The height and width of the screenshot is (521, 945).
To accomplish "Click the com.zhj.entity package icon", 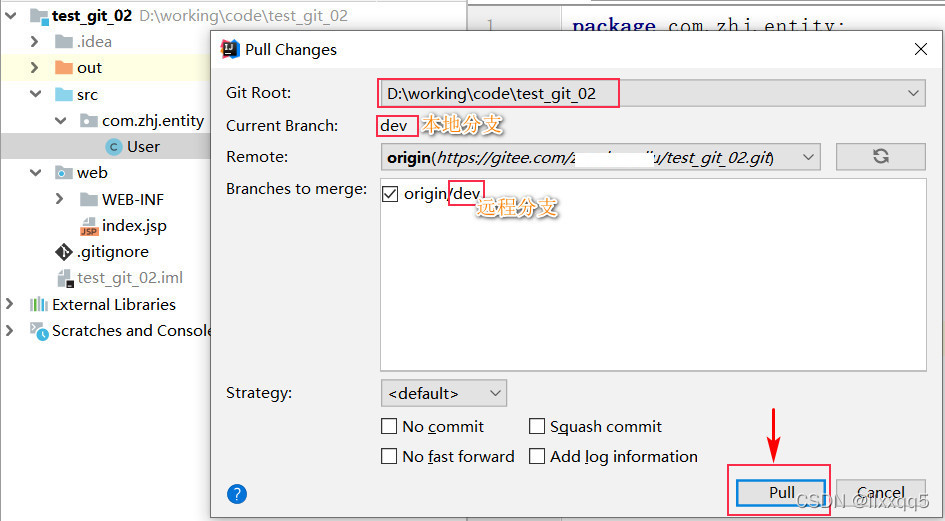I will tap(89, 121).
